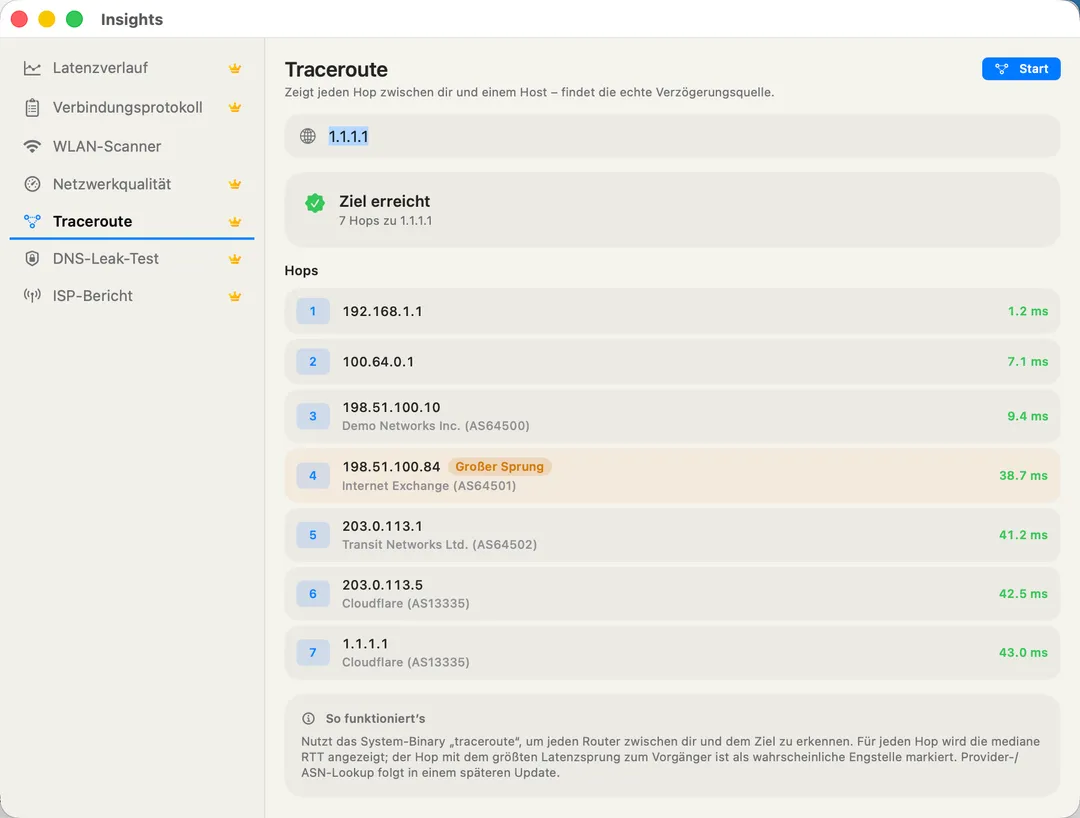The width and height of the screenshot is (1080, 818).
Task: Click the 42.5 ms latency value
Action: (x=1024, y=594)
